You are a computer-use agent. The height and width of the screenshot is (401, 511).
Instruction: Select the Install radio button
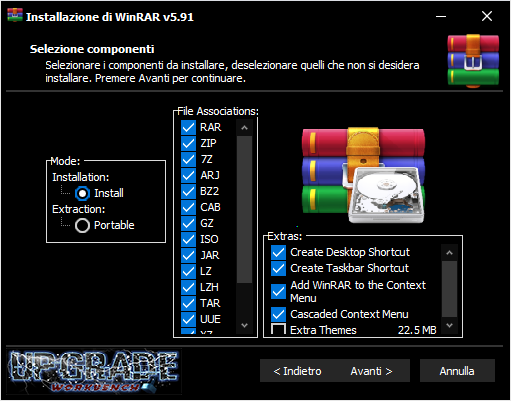(82, 193)
